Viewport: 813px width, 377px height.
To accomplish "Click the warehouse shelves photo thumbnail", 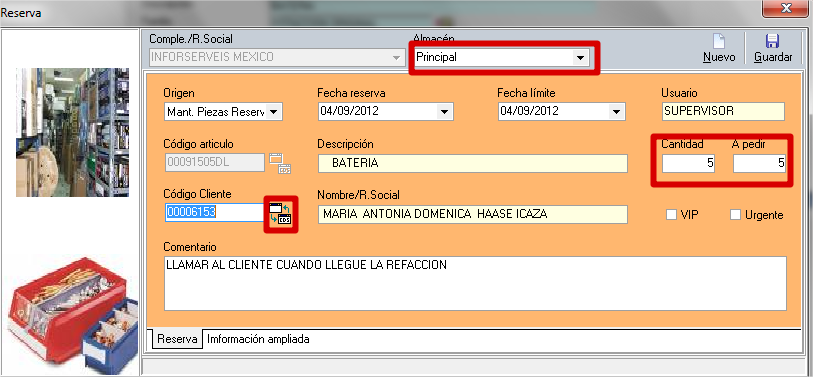I will click(x=73, y=132).
